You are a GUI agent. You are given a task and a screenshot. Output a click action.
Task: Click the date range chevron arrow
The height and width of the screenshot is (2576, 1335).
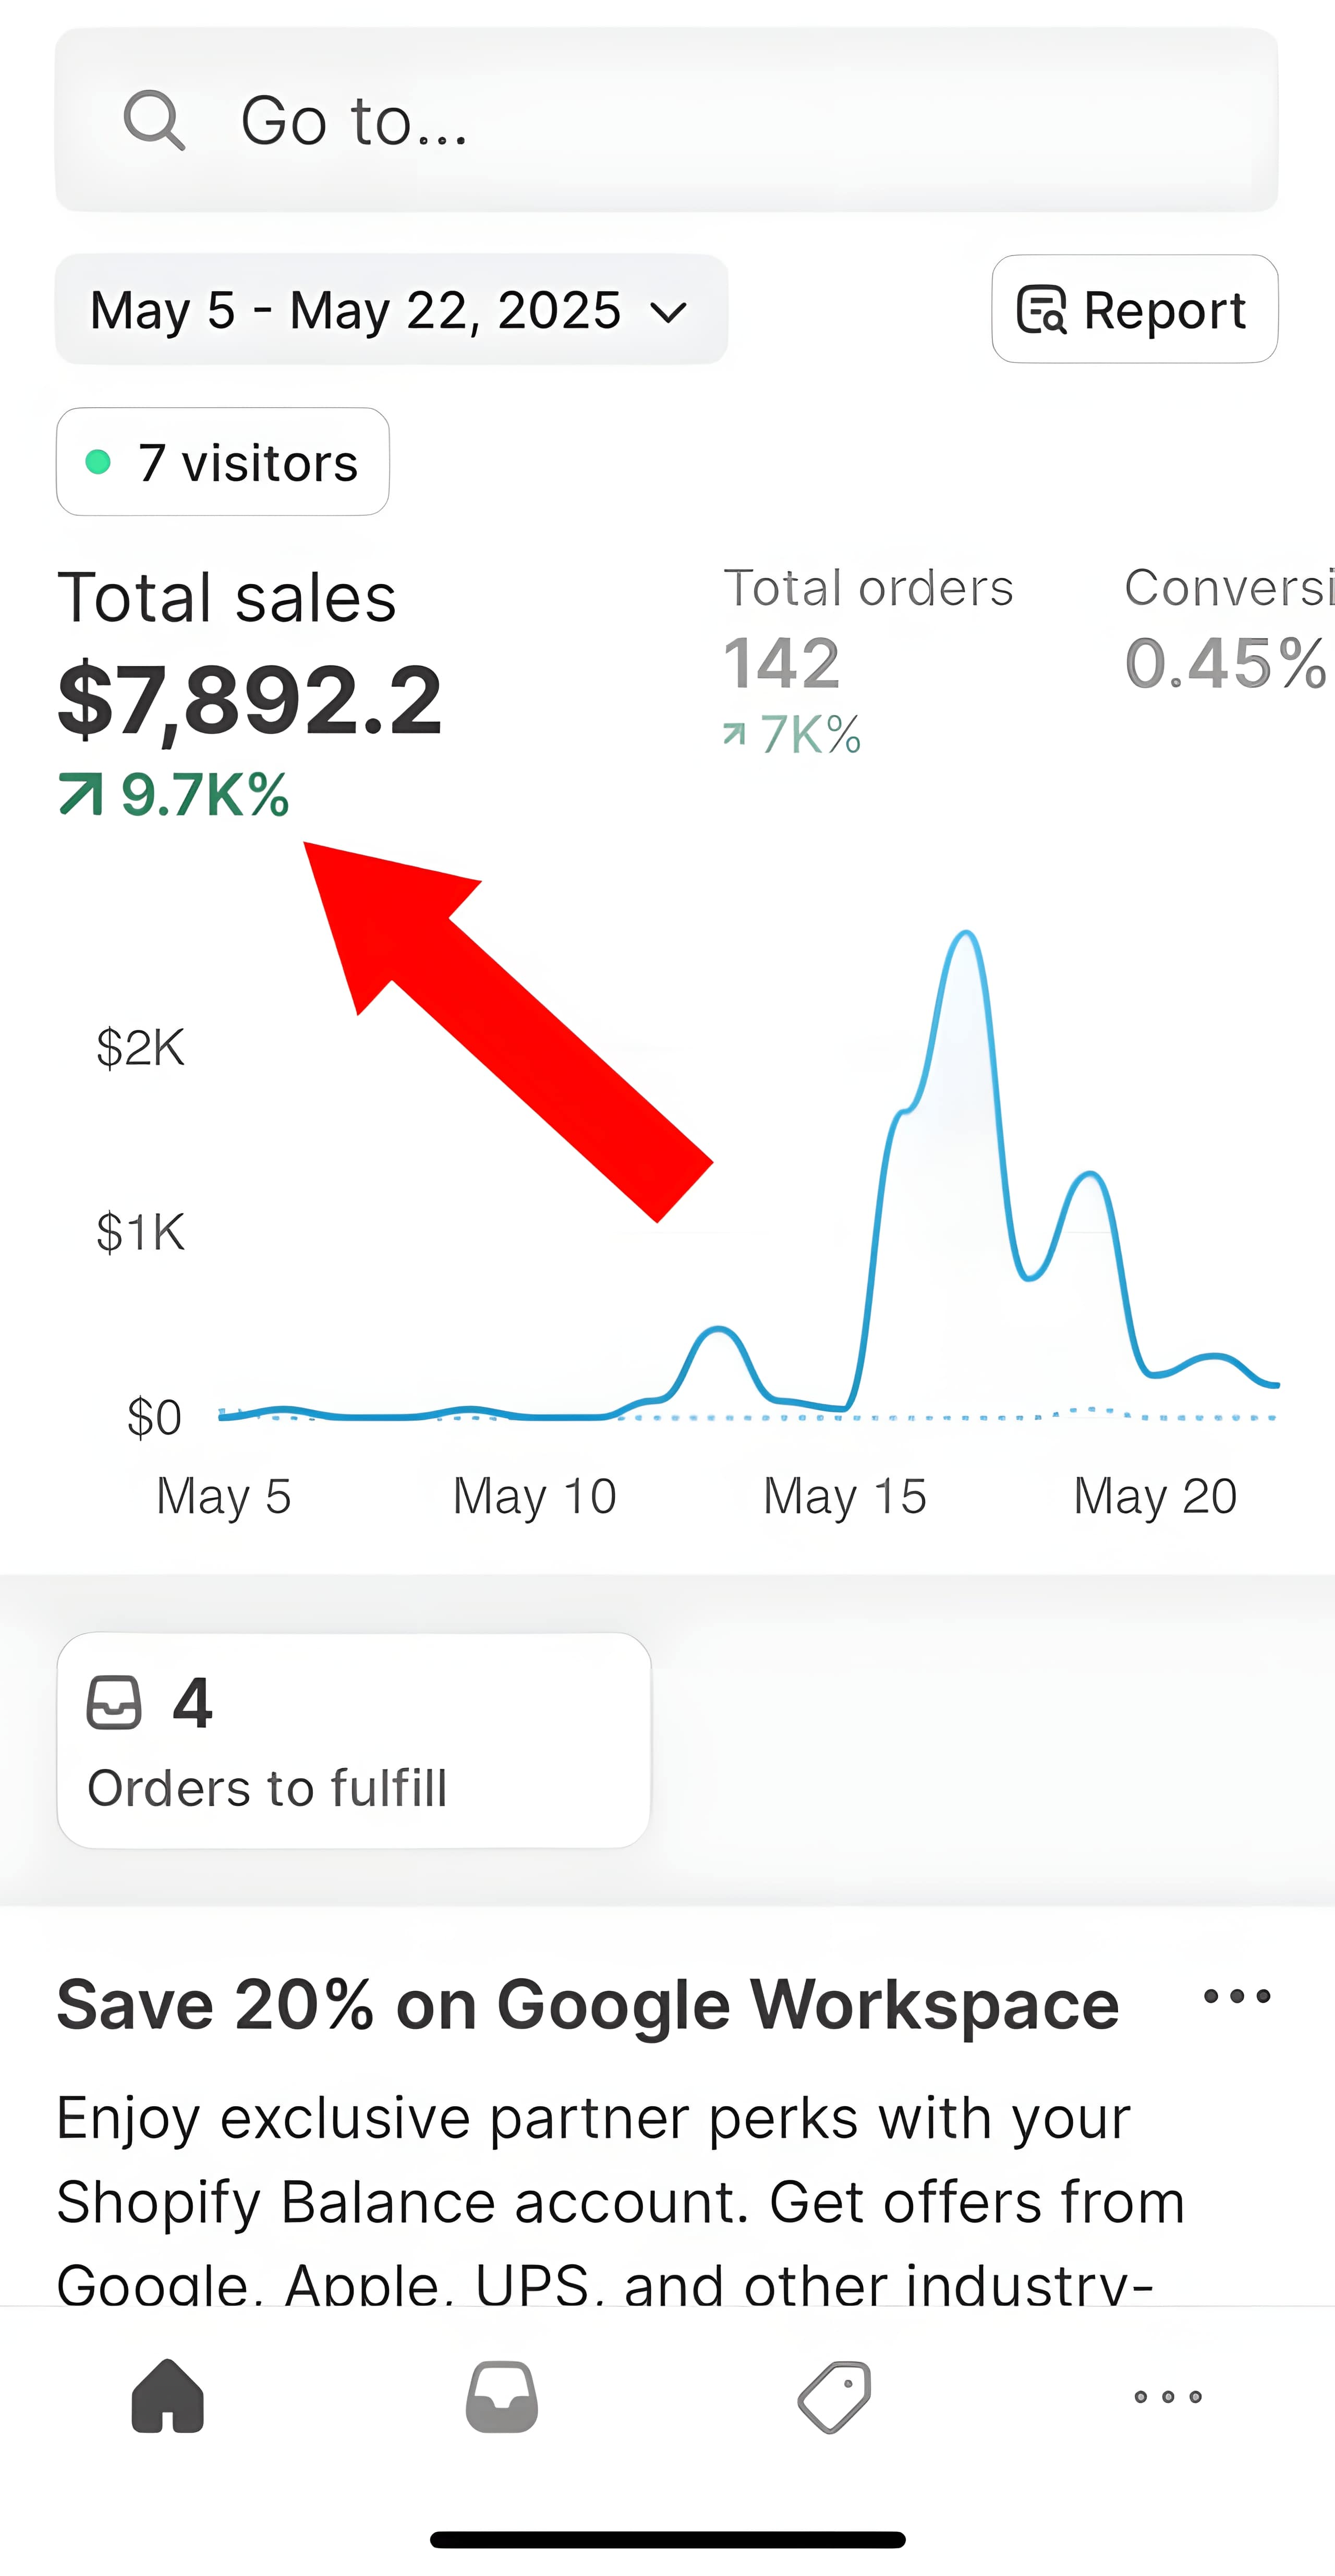[668, 312]
